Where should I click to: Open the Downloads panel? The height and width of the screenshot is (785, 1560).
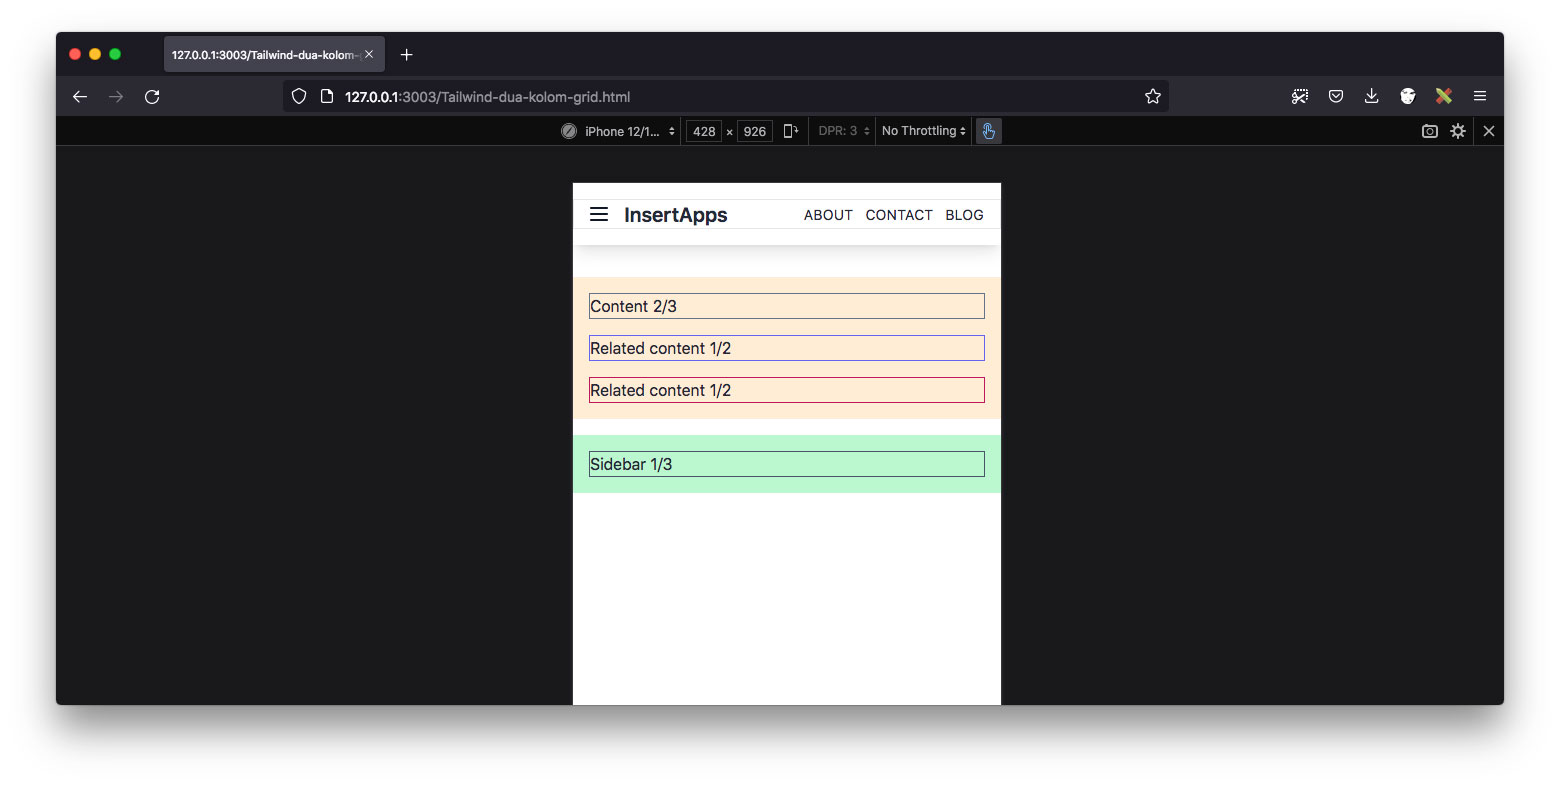click(x=1372, y=97)
